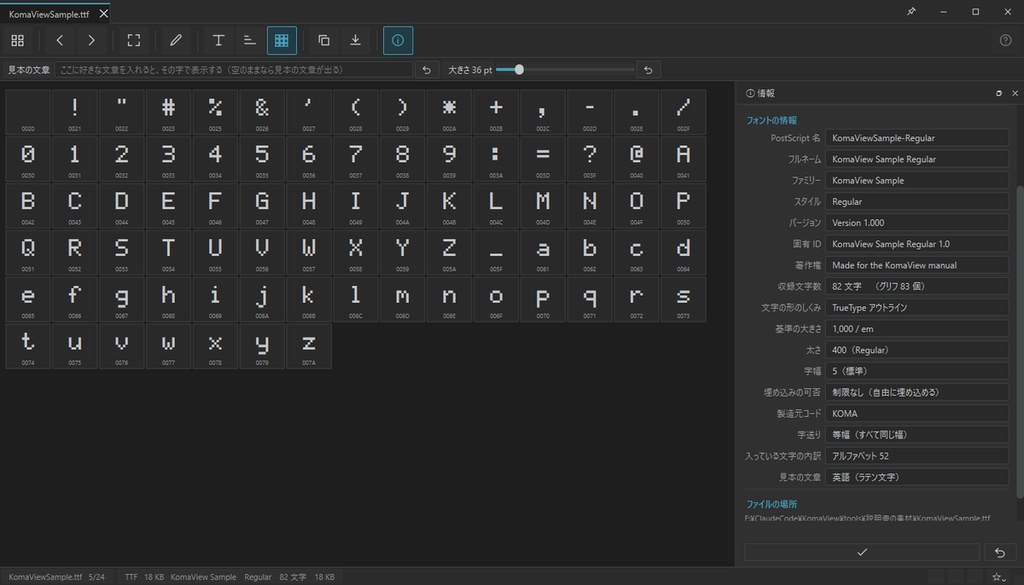Open the font list grid view
Image resolution: width=1024 pixels, height=585 pixels.
tap(18, 40)
